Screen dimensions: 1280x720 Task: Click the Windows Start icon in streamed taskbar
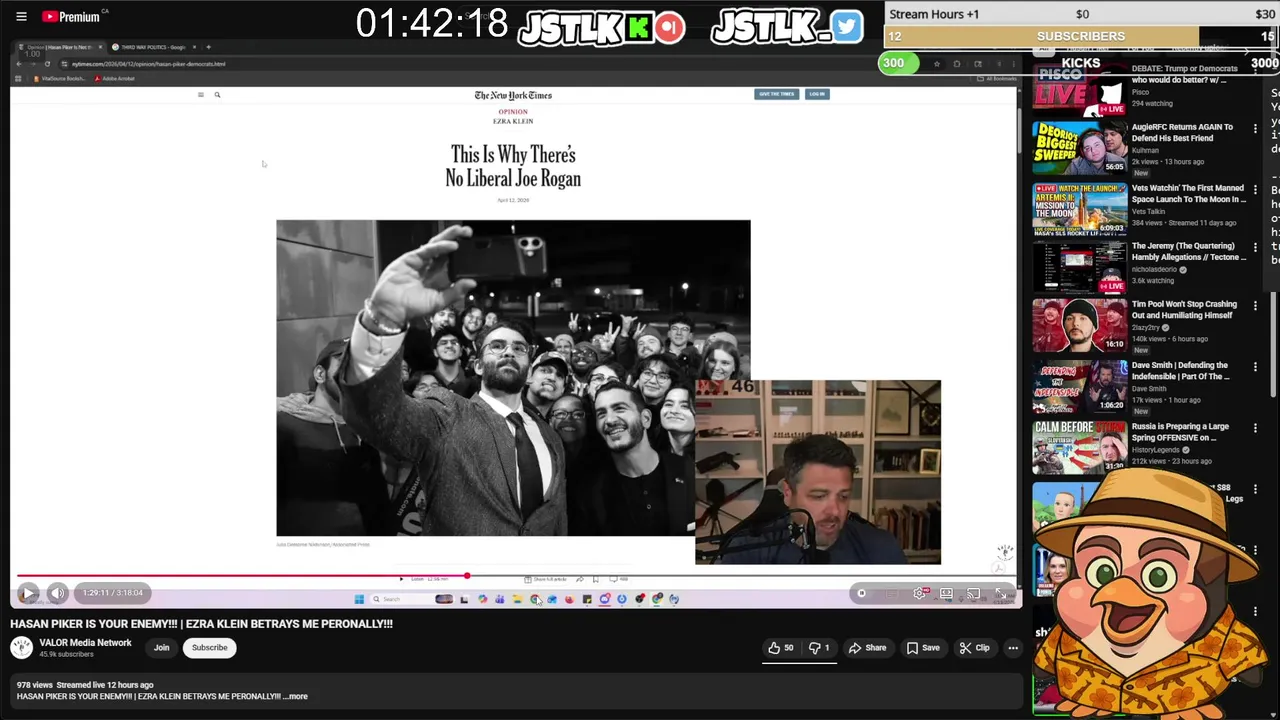pos(359,599)
